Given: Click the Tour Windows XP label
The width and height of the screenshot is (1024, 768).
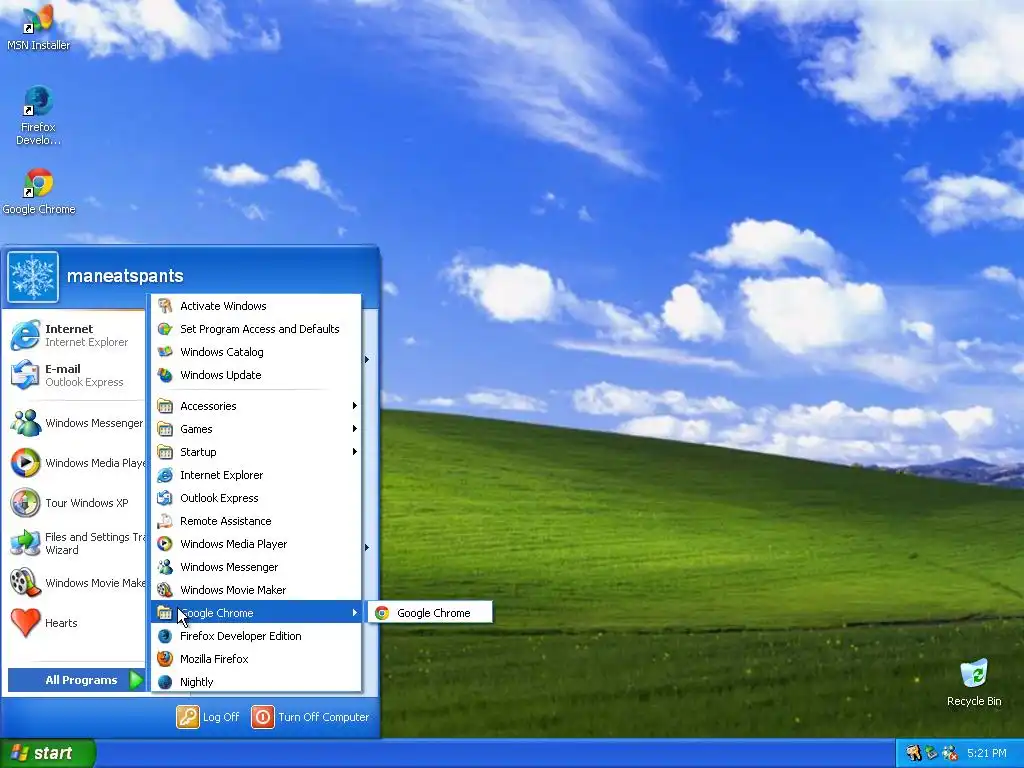Looking at the screenshot, I should 86,503.
